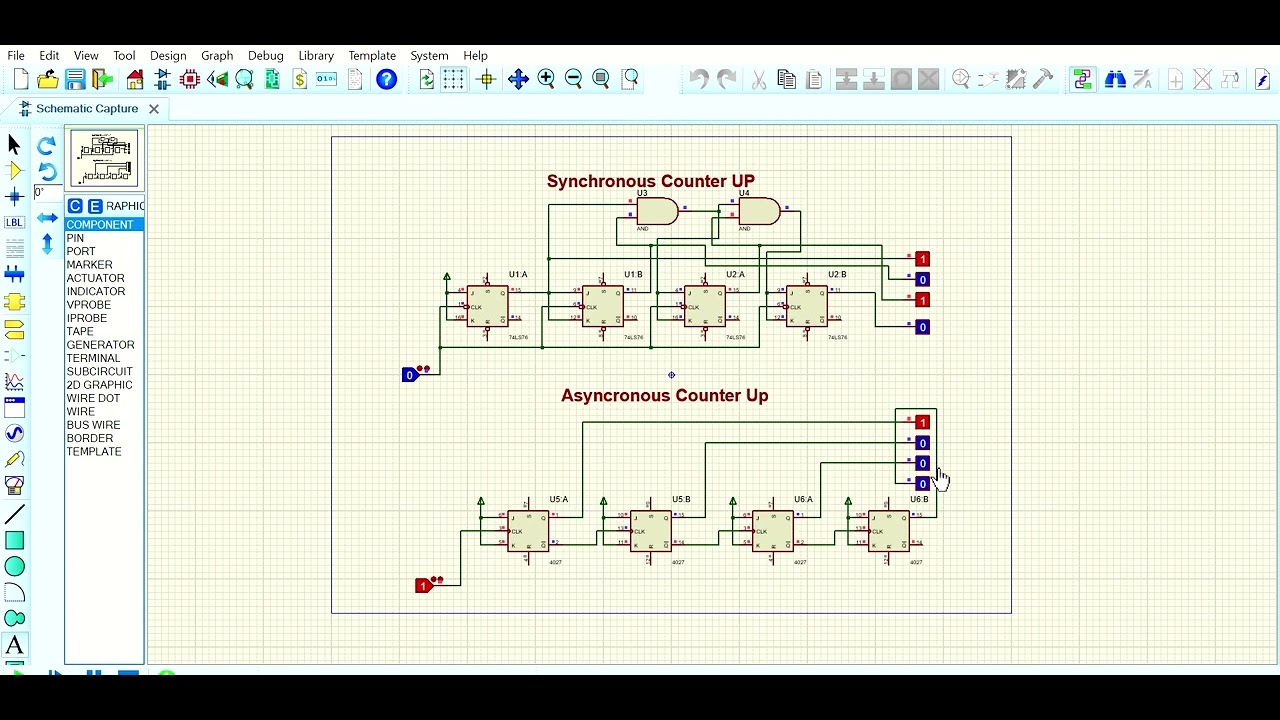
Task: Open the Template menu
Action: coord(372,56)
